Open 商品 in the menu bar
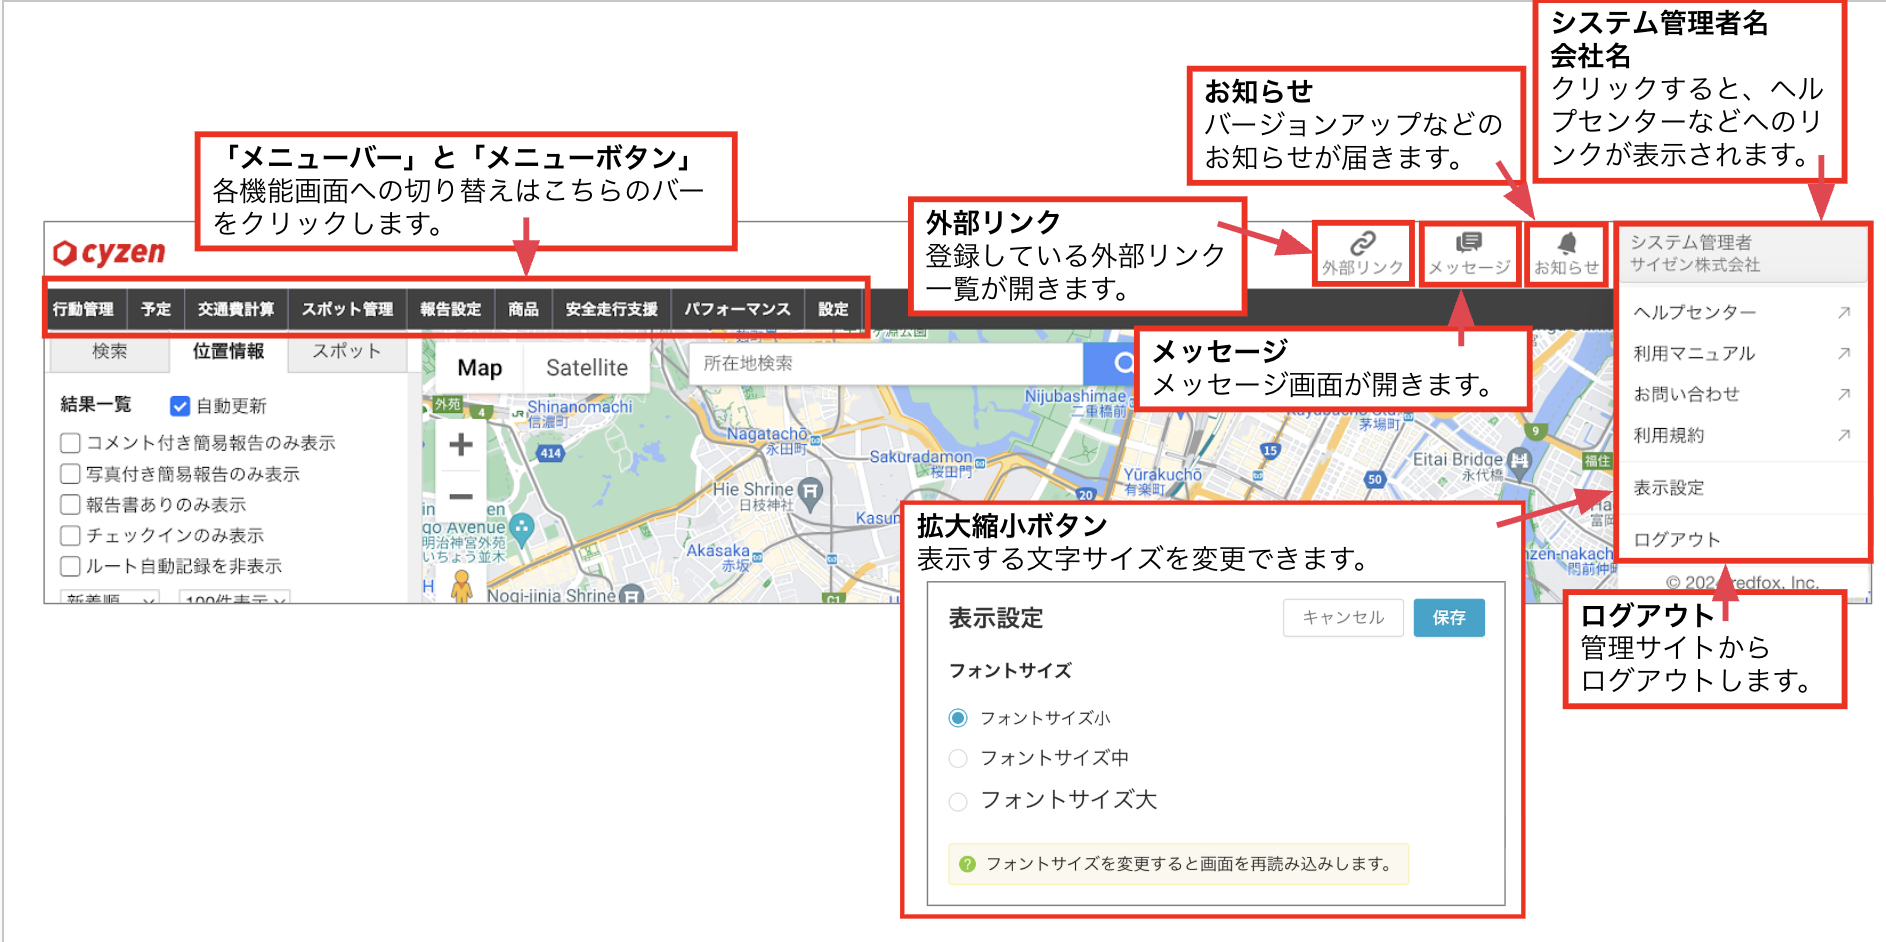Screen dimensions: 1886x942 pyautogui.click(x=523, y=309)
